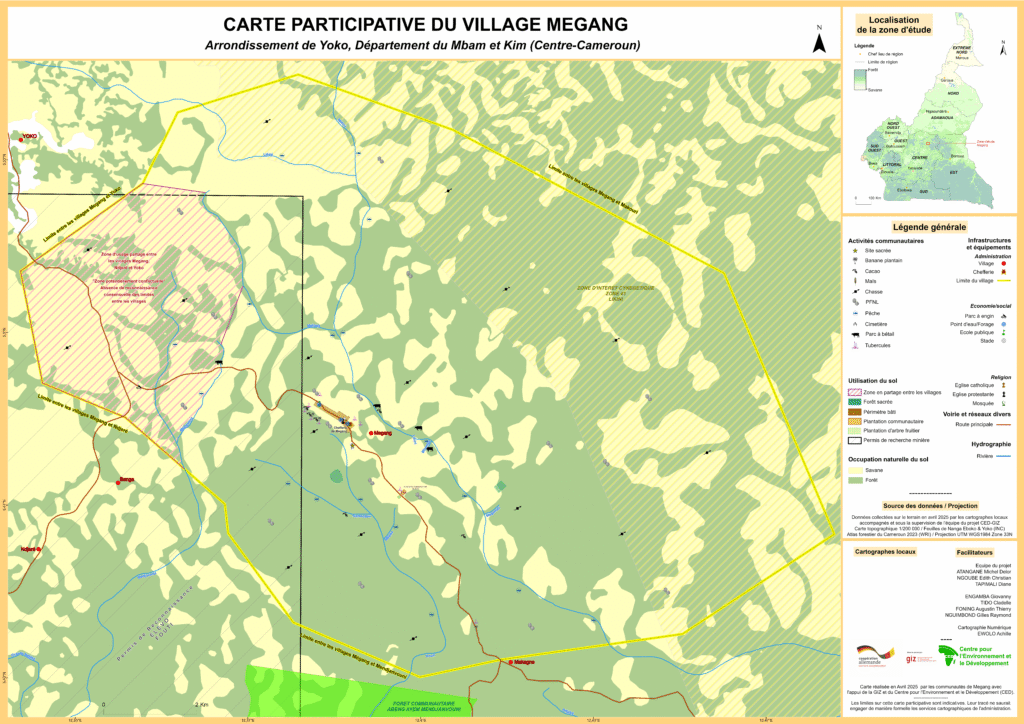1024x724 pixels.
Task: Click the 'Hydrographie' legend heading
Action: pyautogui.click(x=991, y=444)
